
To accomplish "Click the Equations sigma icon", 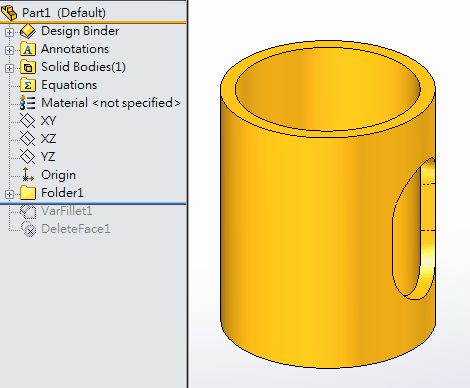I will [x=28, y=85].
